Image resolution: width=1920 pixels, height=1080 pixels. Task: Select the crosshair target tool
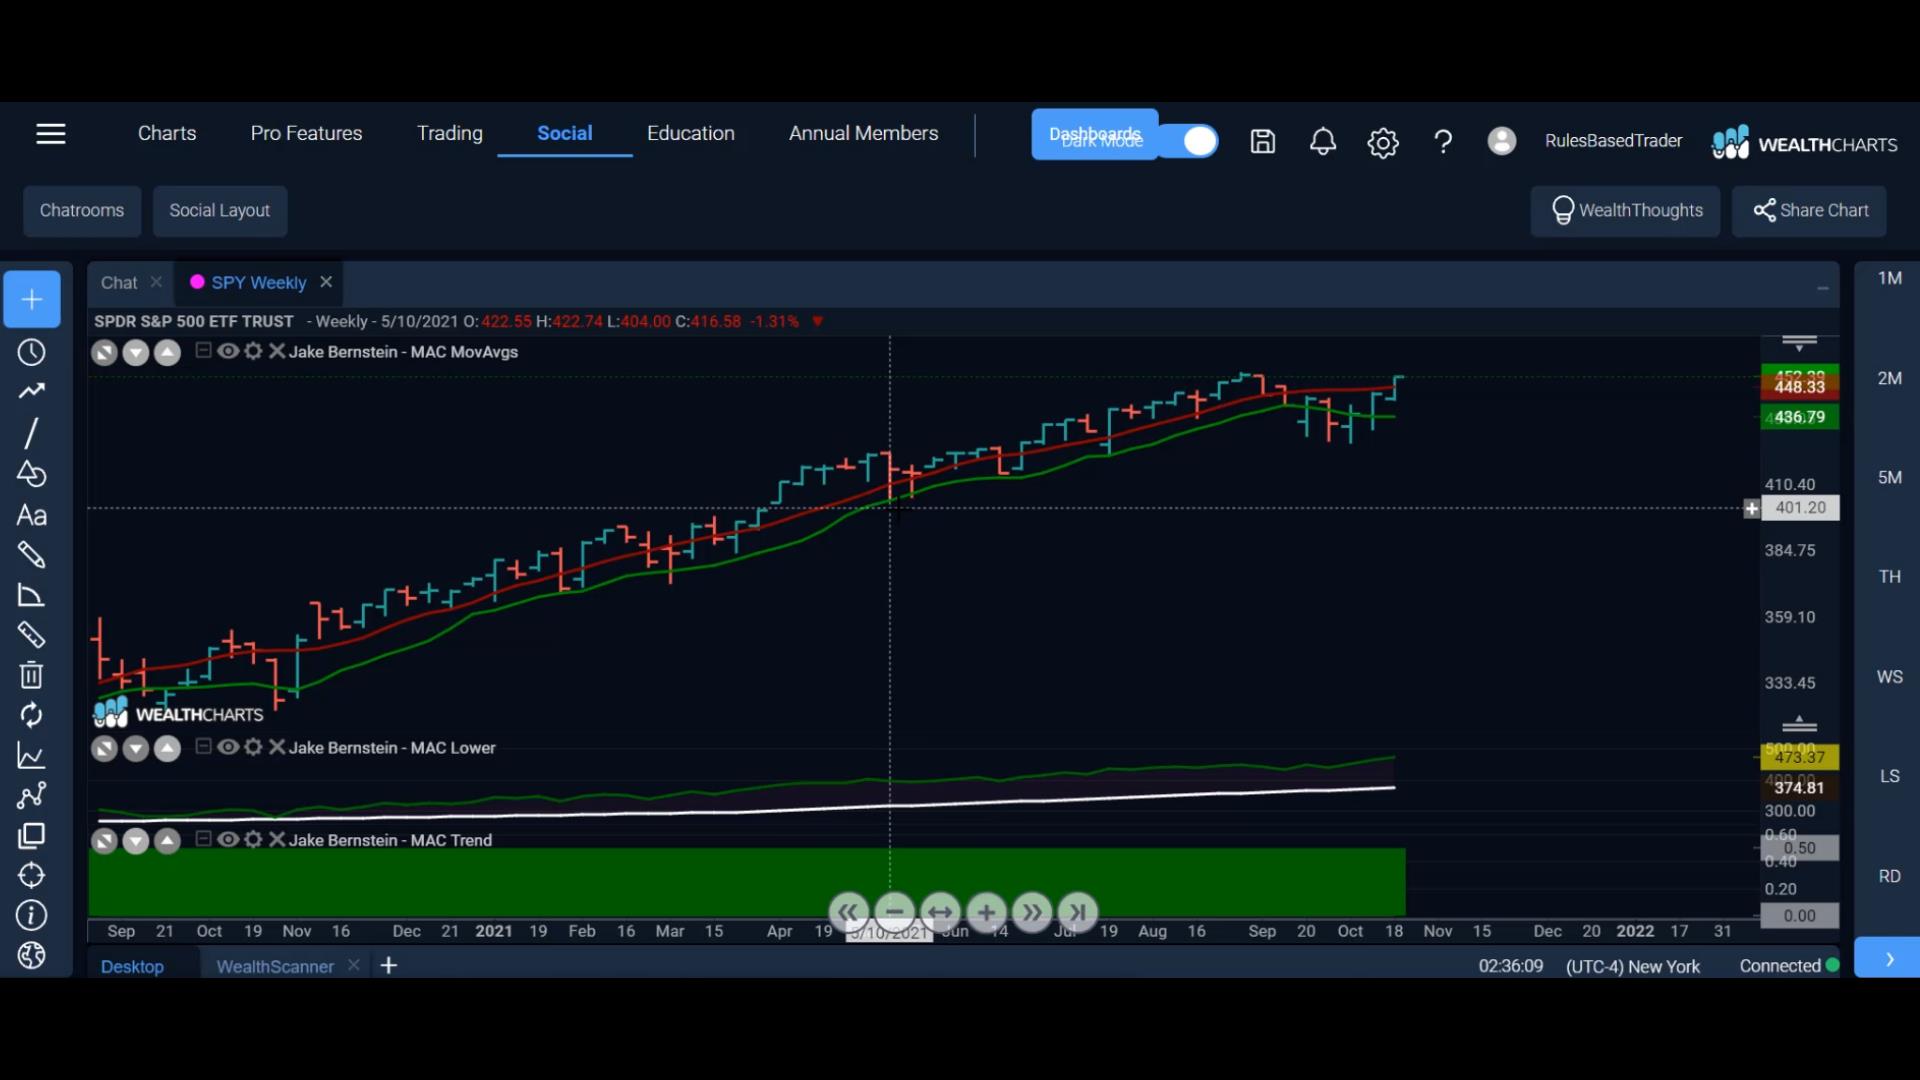(x=32, y=875)
